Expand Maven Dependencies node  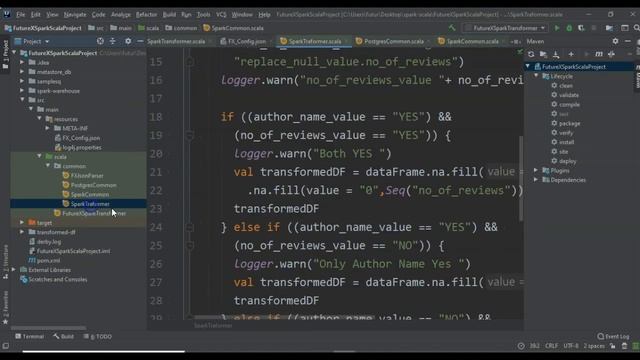click(x=536, y=180)
